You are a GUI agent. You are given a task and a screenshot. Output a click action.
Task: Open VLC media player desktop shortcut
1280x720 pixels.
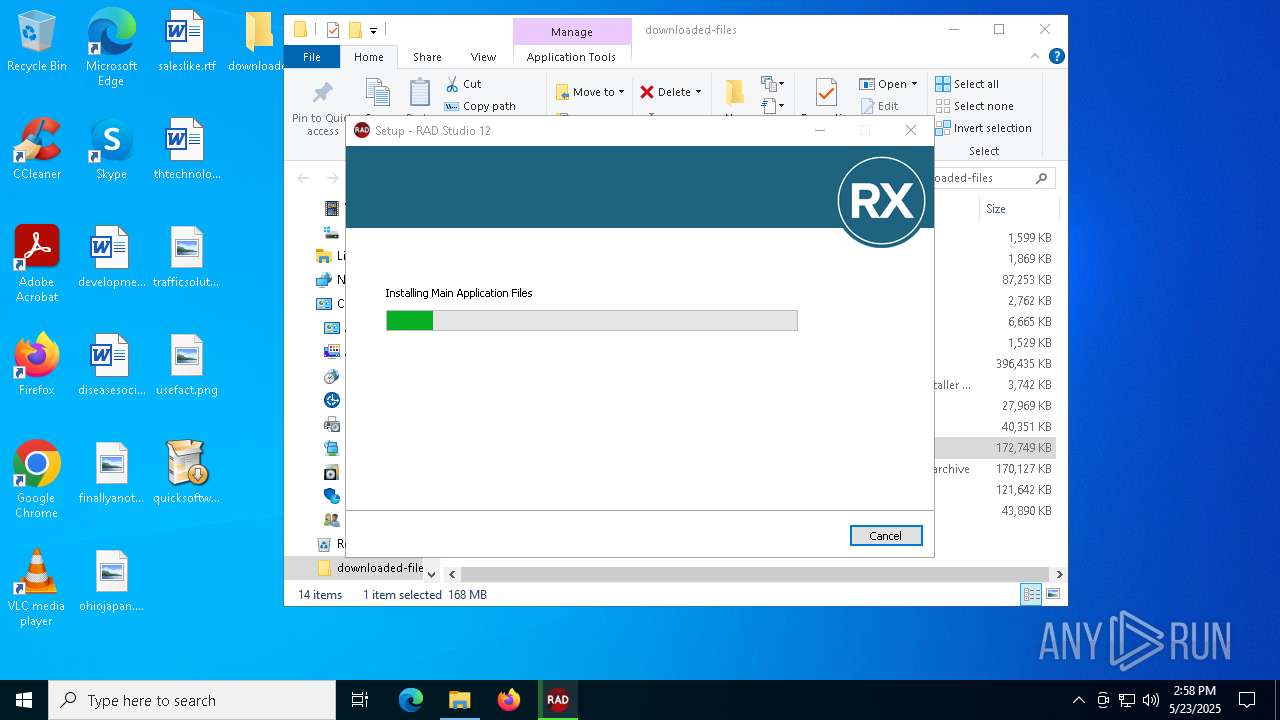(37, 588)
